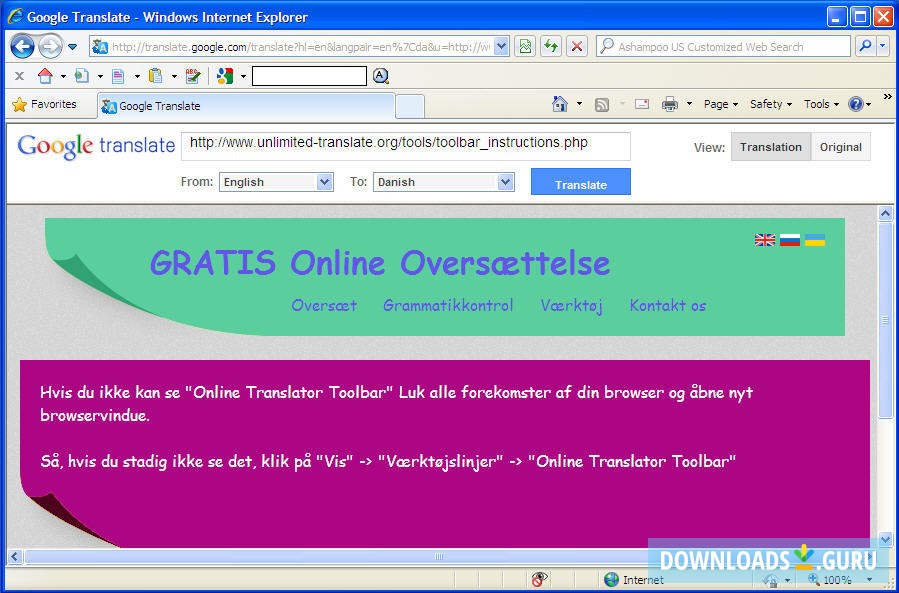Click the red house toolbar icon
899x593 pixels.
coord(45,76)
